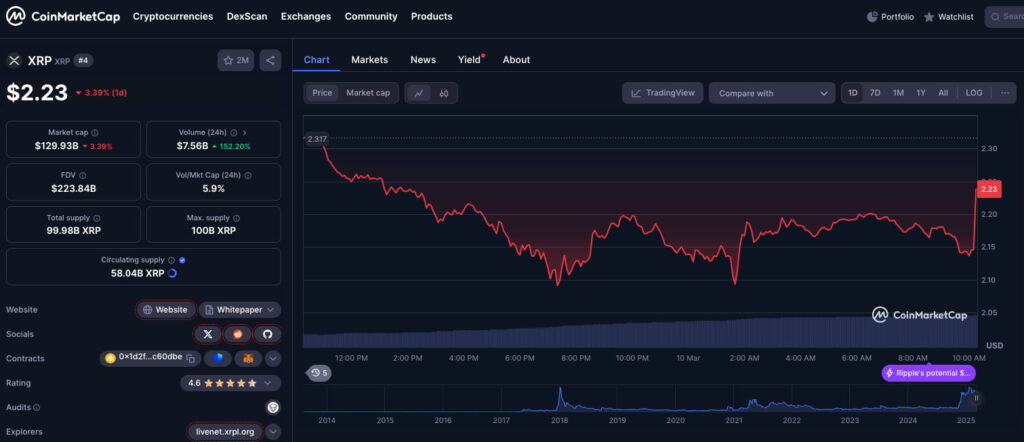Click the Audits info icon
Image resolution: width=1024 pixels, height=442 pixels.
(x=37, y=407)
